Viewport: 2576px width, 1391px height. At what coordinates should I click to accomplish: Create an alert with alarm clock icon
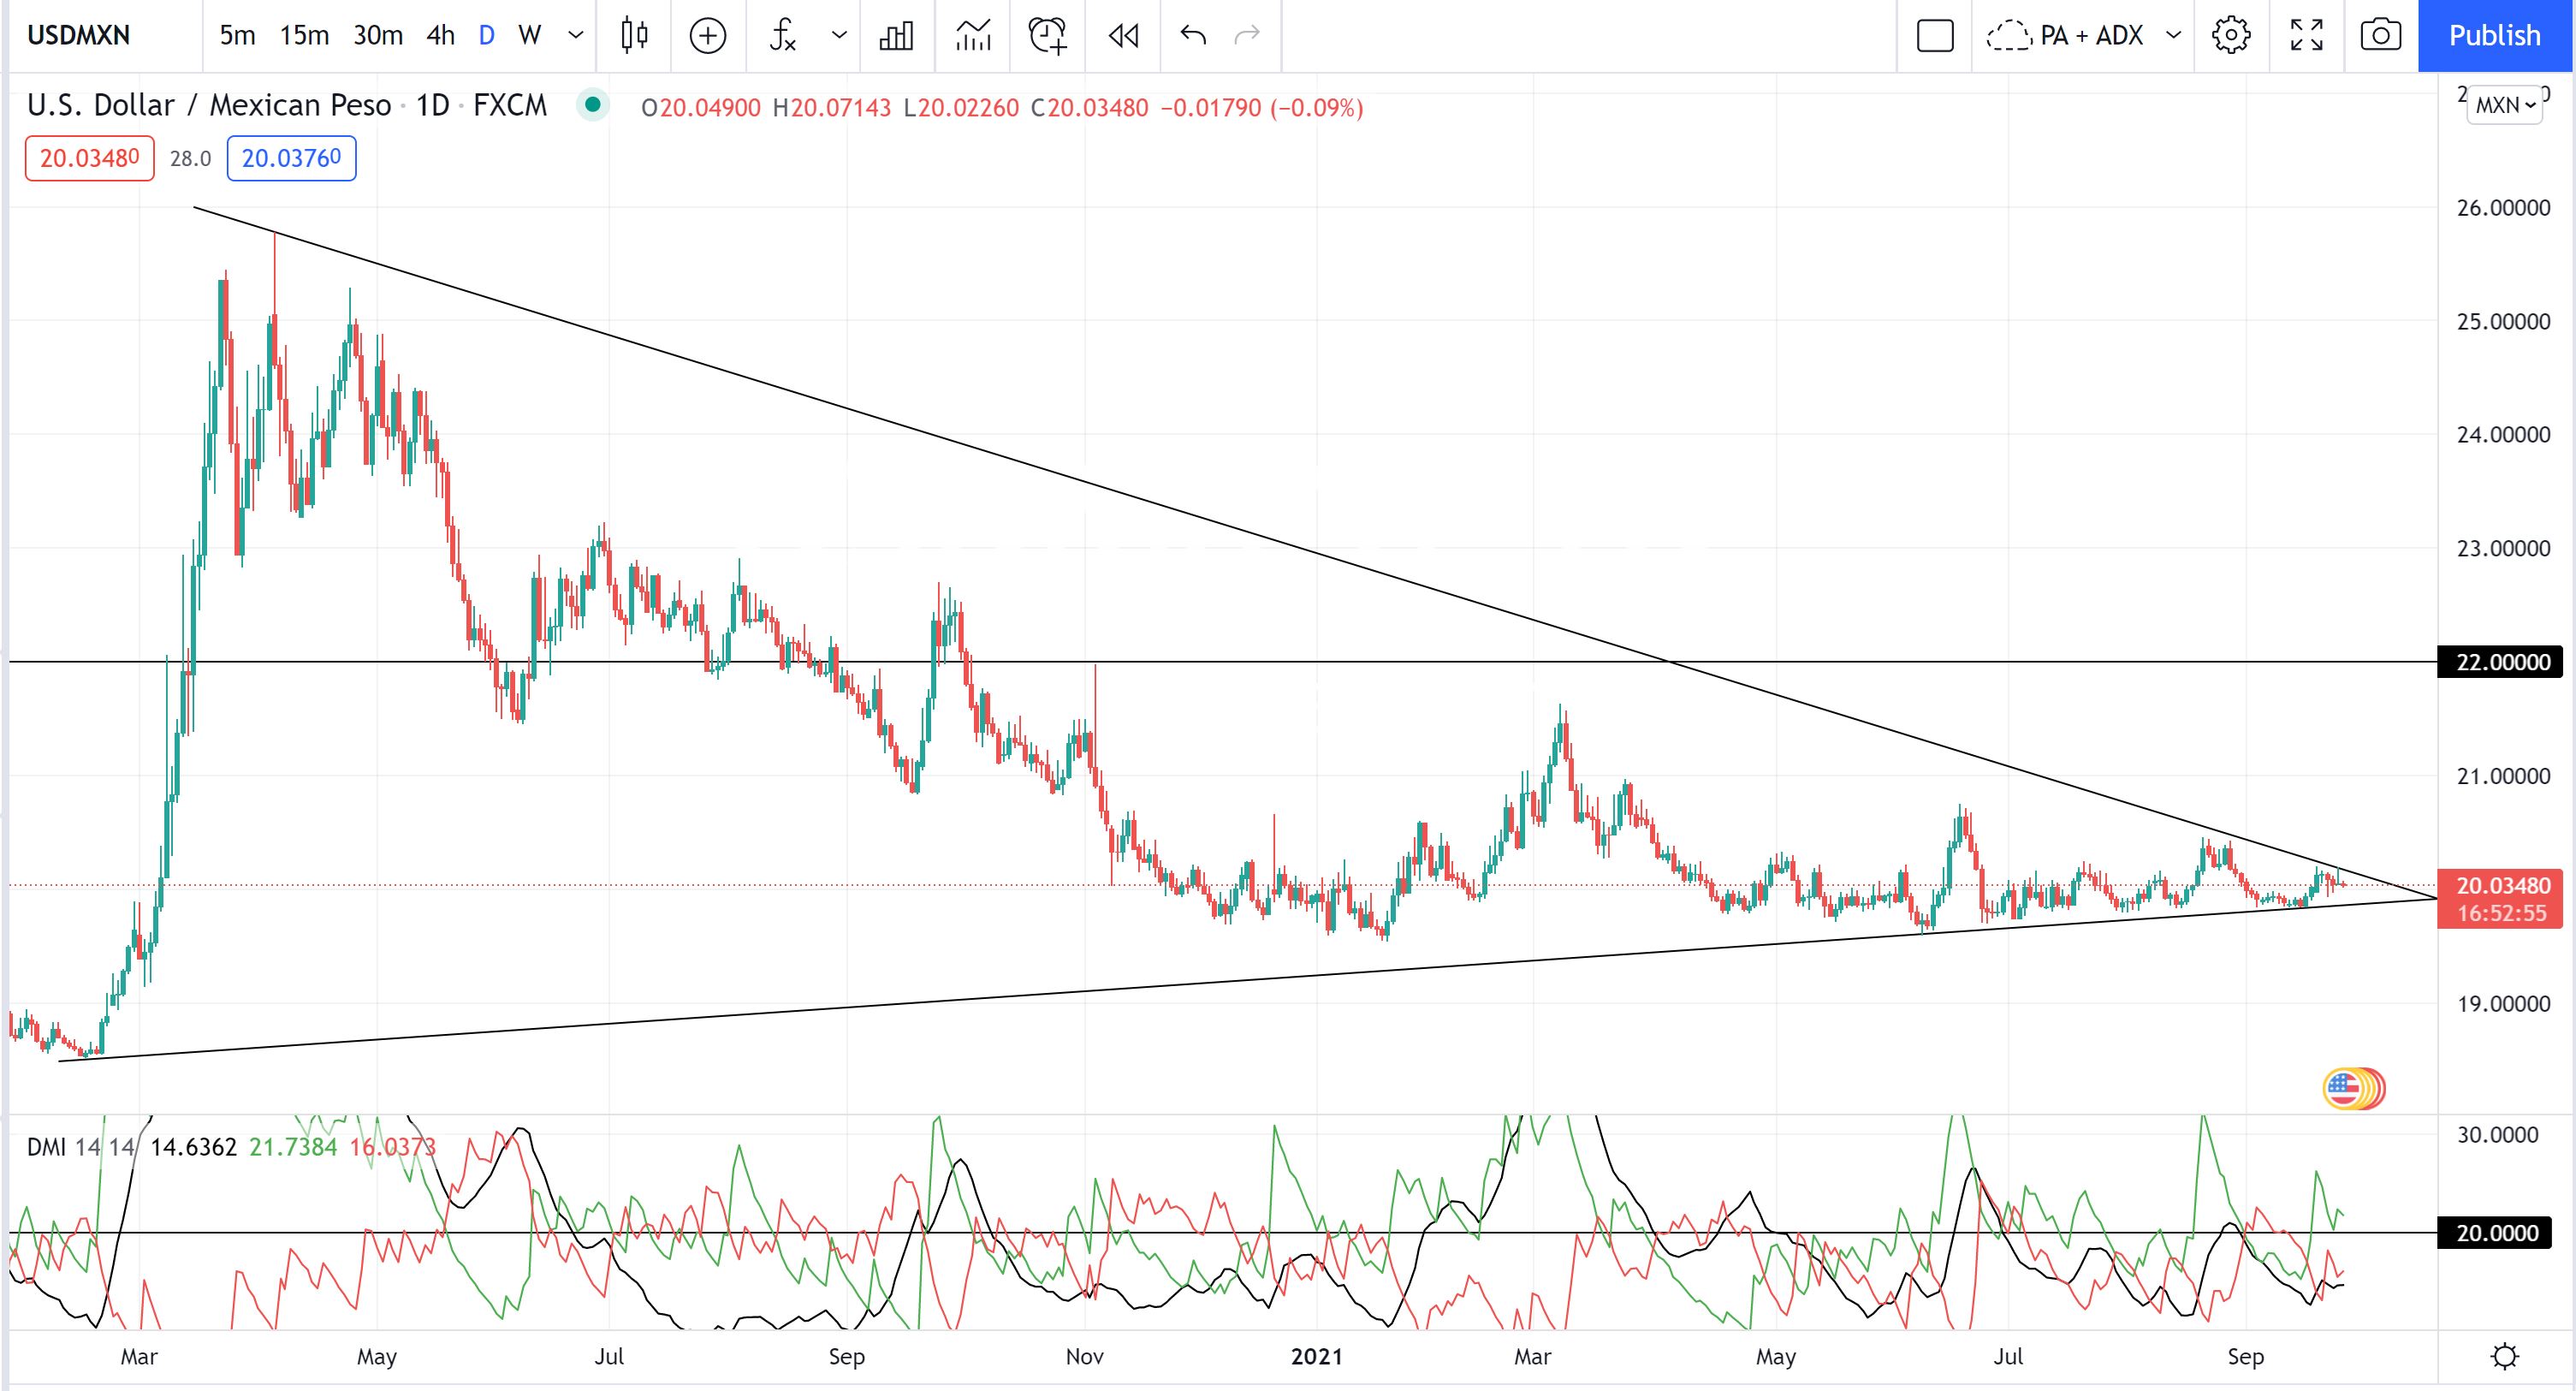[x=1047, y=35]
